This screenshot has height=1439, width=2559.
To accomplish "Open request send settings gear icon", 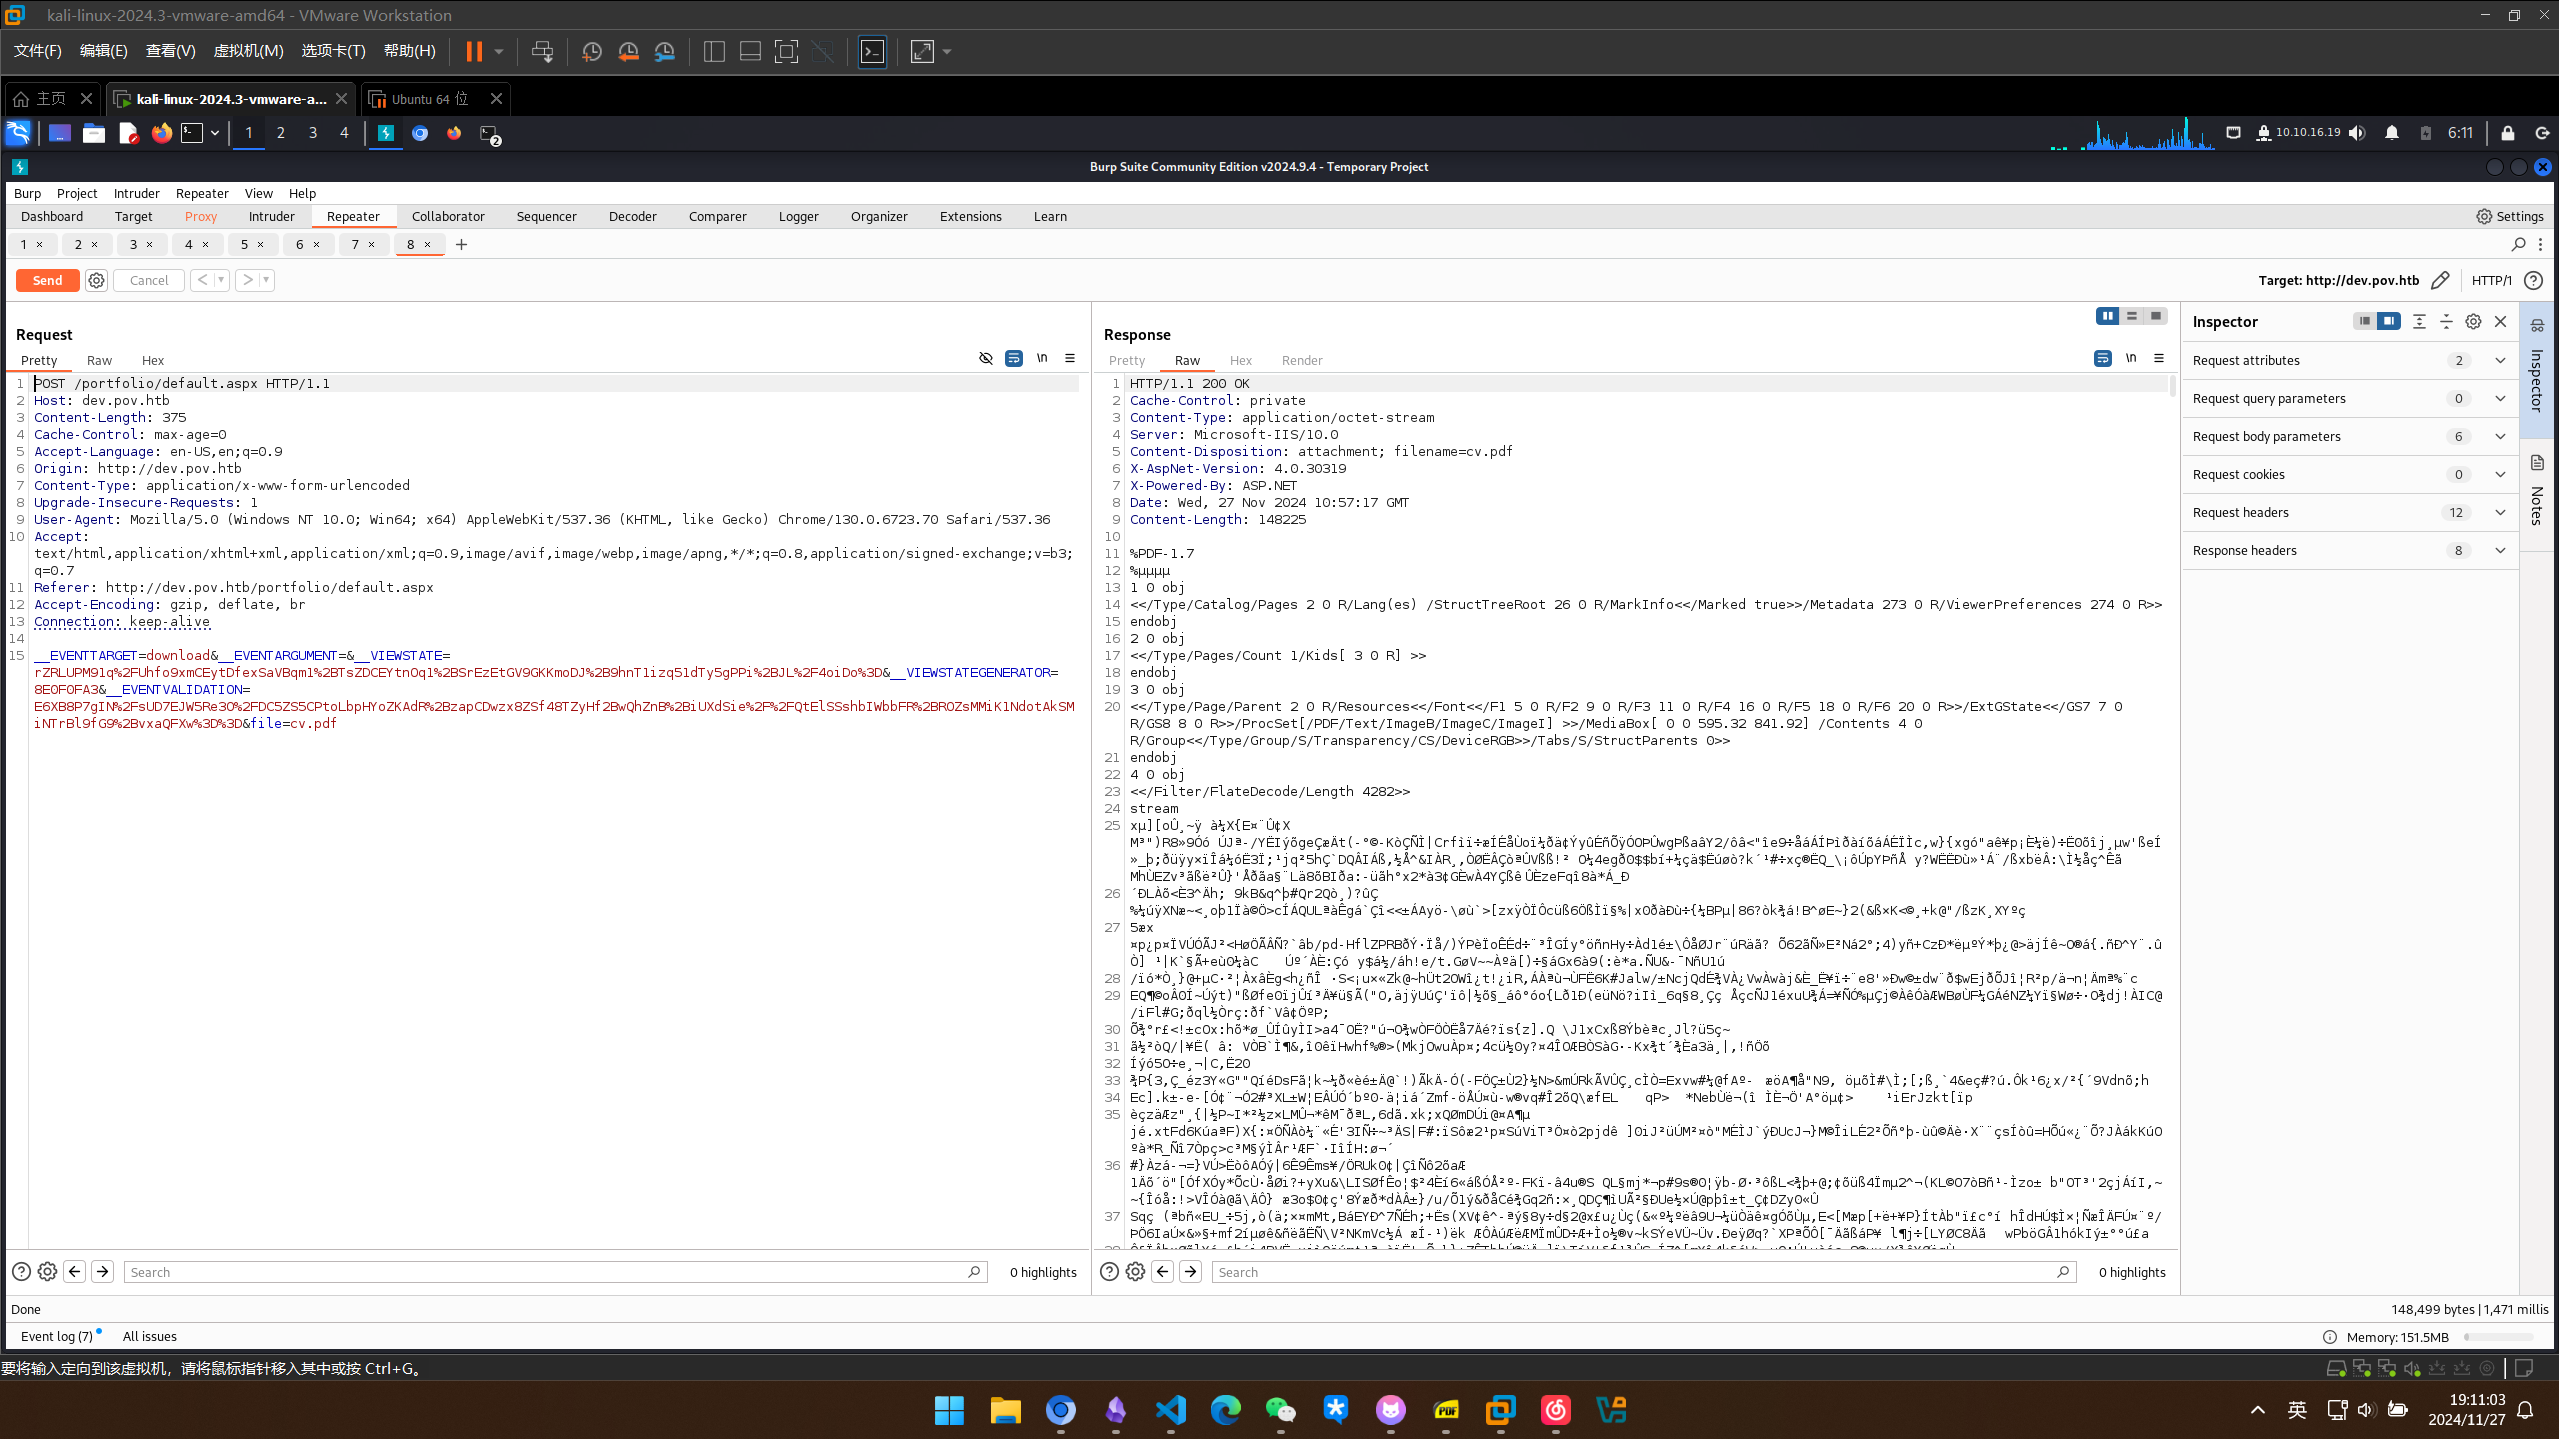I will point(96,280).
